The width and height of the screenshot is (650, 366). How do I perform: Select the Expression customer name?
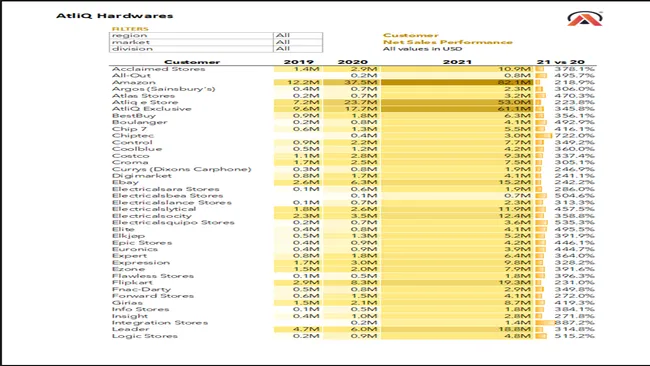141,262
